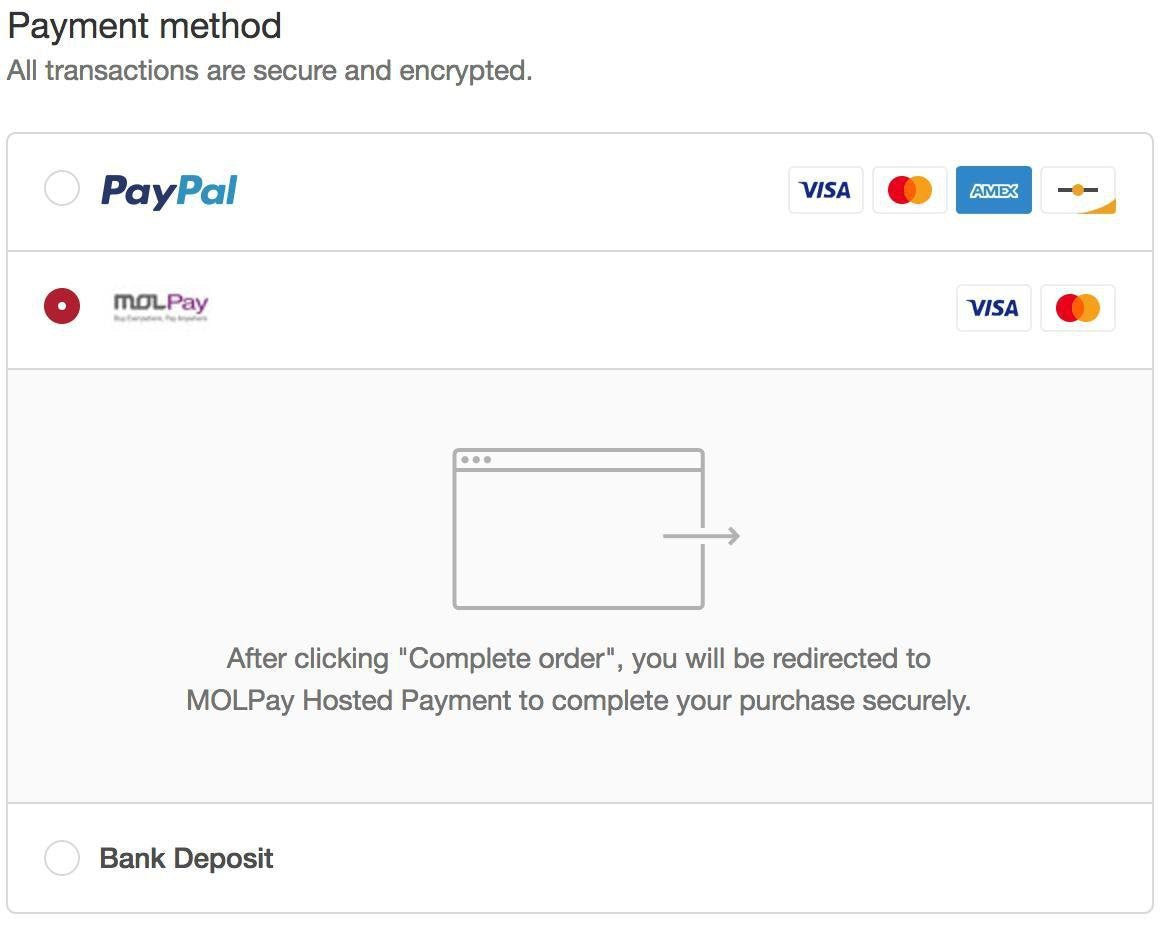Click the VISA card icon beside PayPal

pyautogui.click(x=825, y=190)
